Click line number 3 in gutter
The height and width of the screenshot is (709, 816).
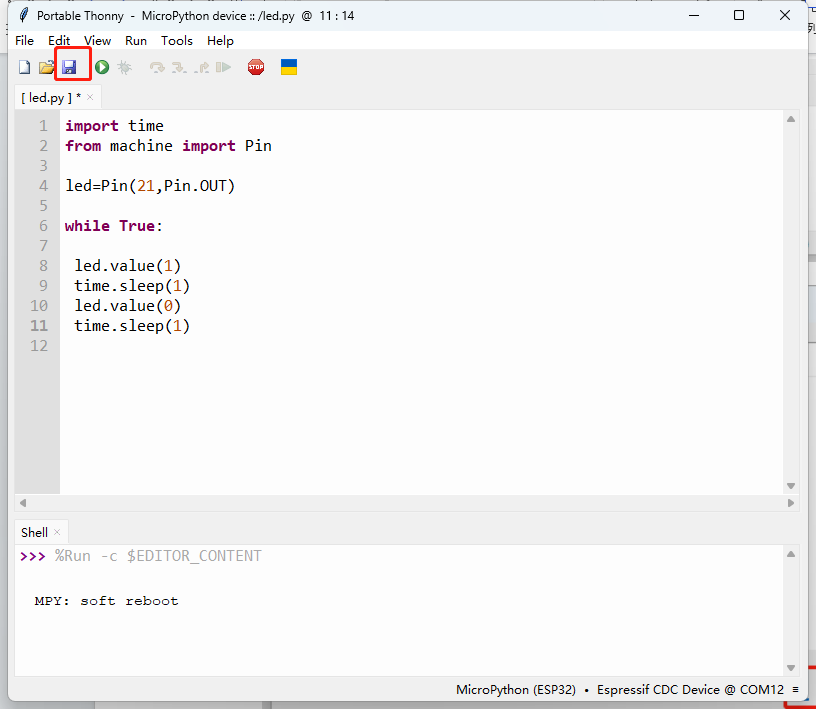click(x=44, y=166)
